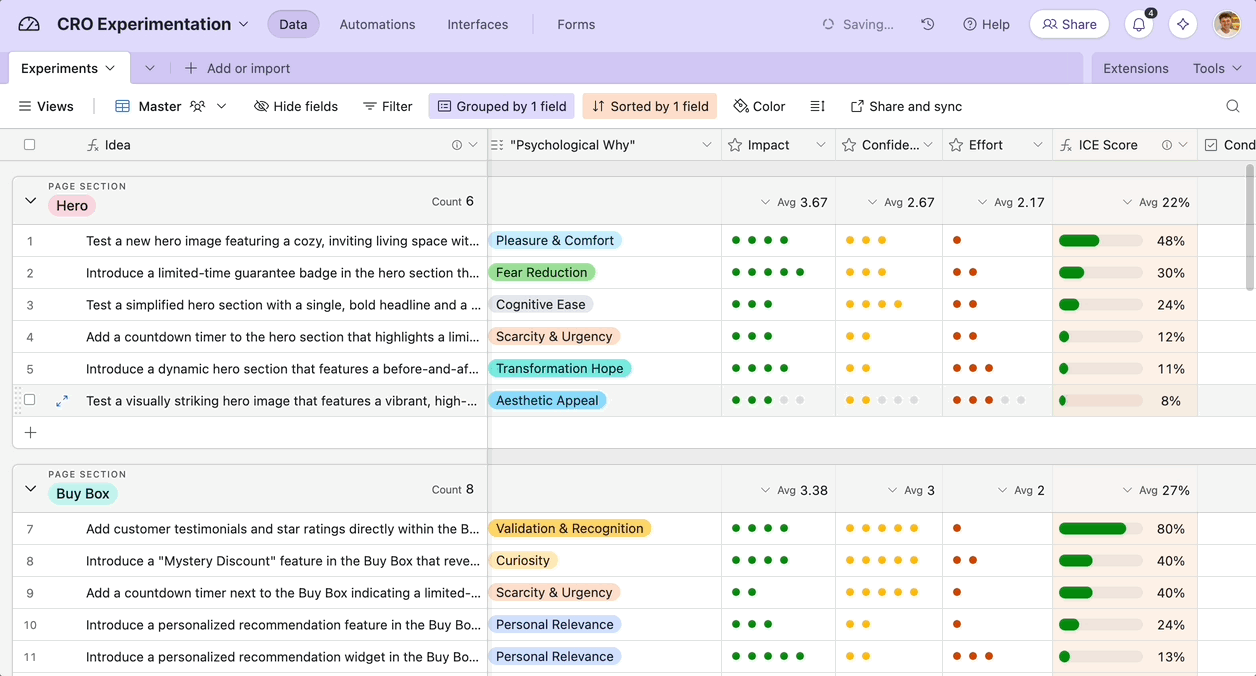Switch to the Automations tab

[377, 24]
